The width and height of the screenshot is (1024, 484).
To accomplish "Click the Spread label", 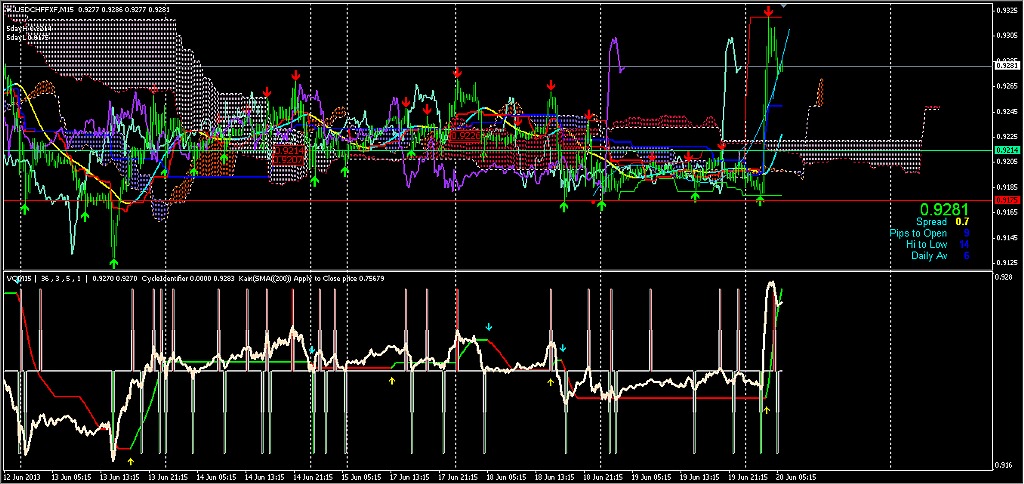I will [x=931, y=222].
